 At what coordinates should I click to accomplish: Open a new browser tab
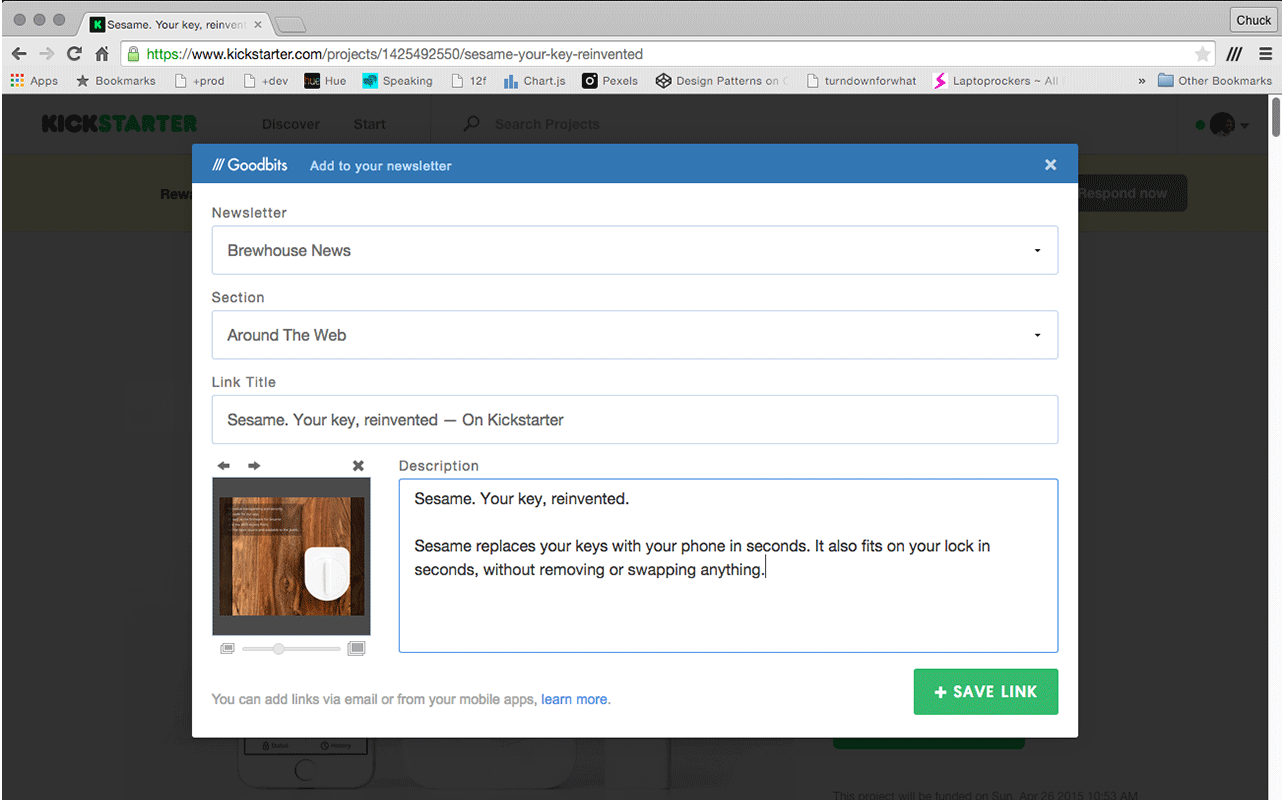pyautogui.click(x=291, y=25)
